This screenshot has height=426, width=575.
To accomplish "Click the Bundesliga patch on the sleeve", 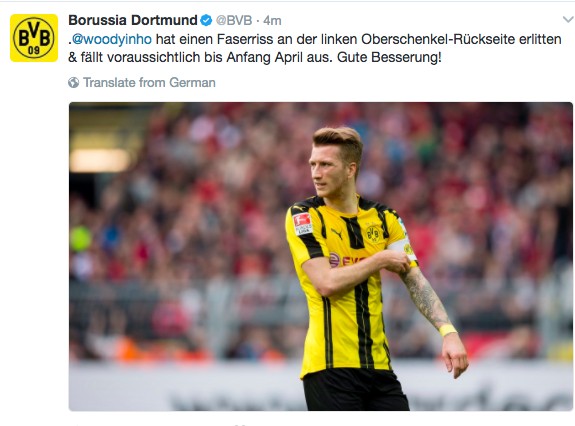I will click(x=303, y=223).
